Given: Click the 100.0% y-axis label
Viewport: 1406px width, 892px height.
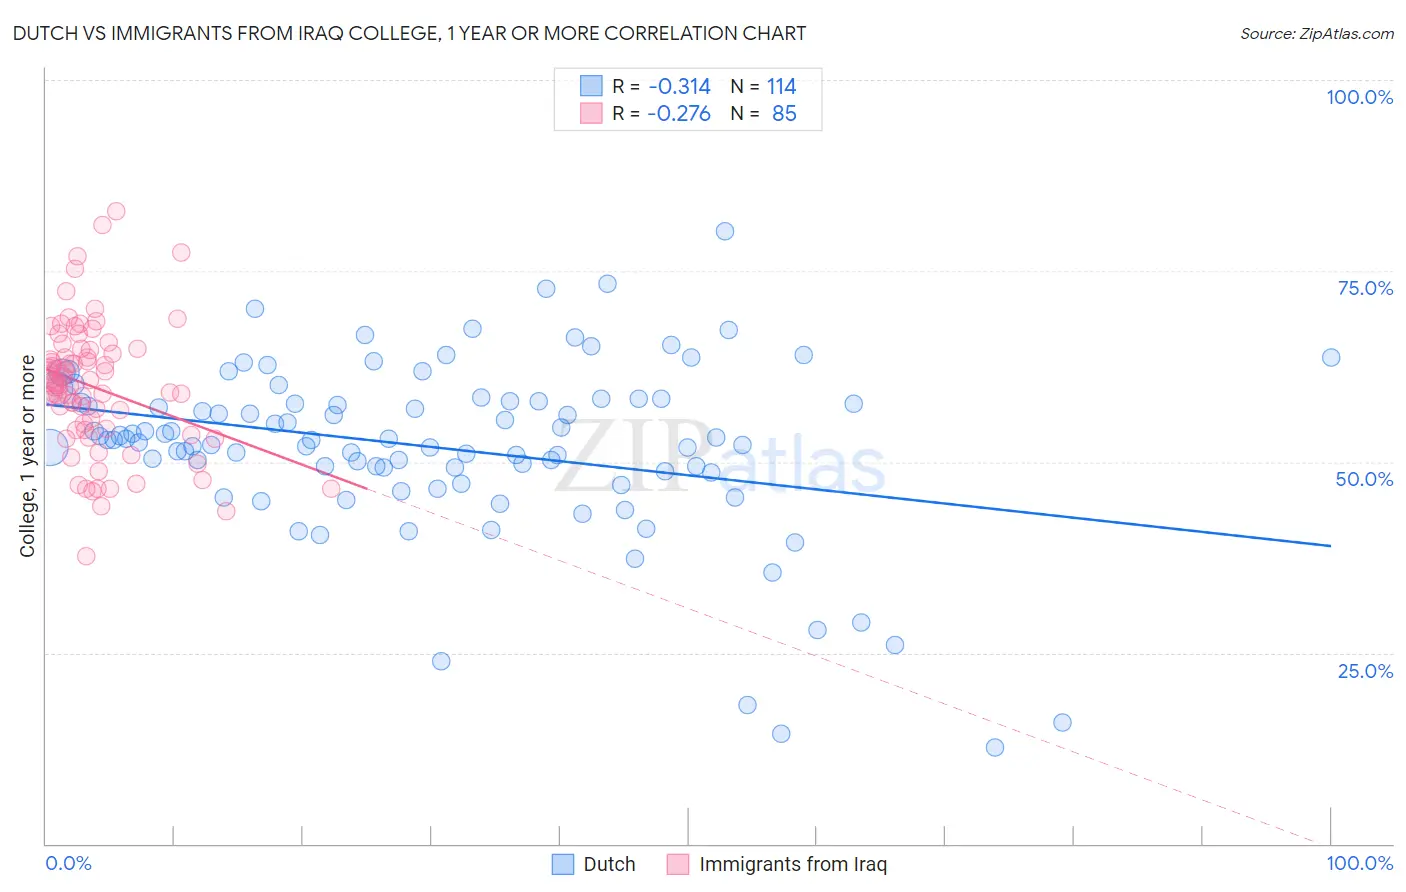Looking at the screenshot, I should click(x=1359, y=97).
